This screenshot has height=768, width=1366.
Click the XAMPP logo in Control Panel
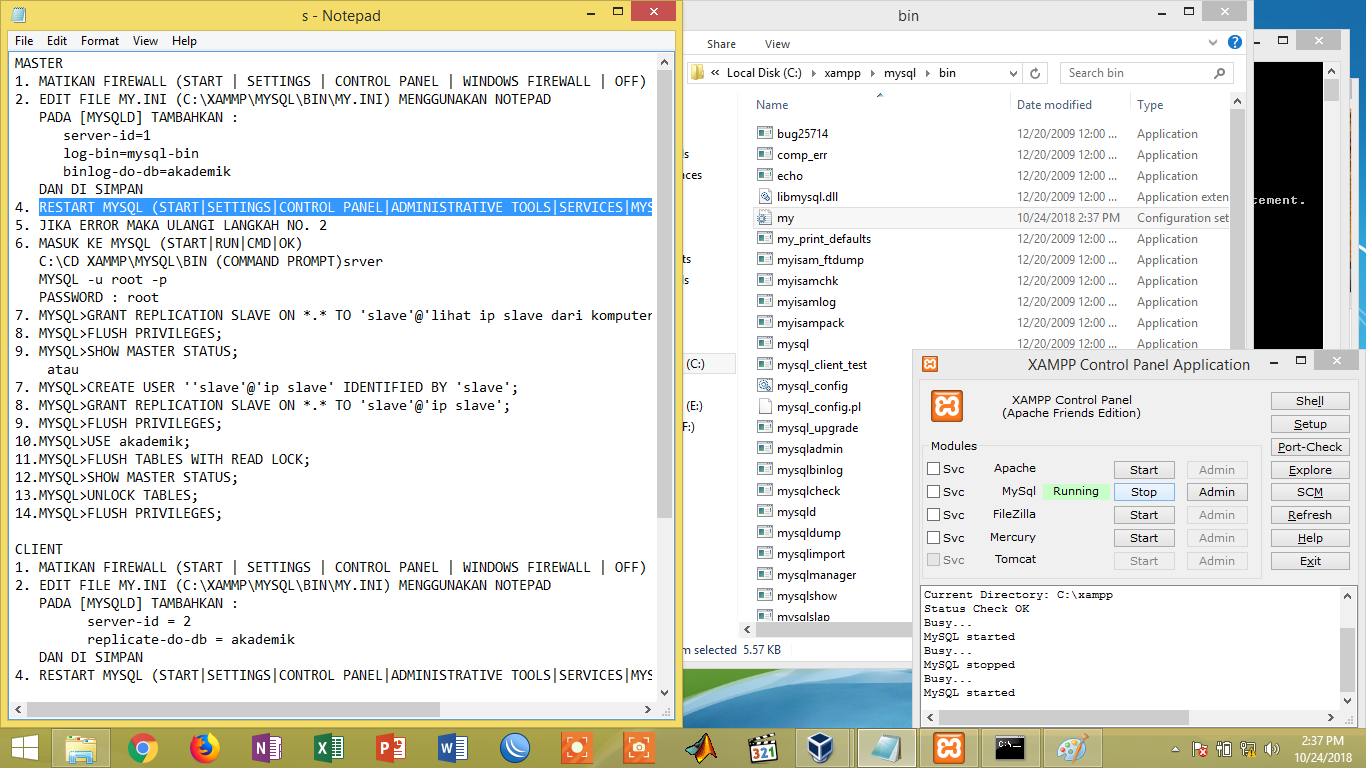point(947,406)
